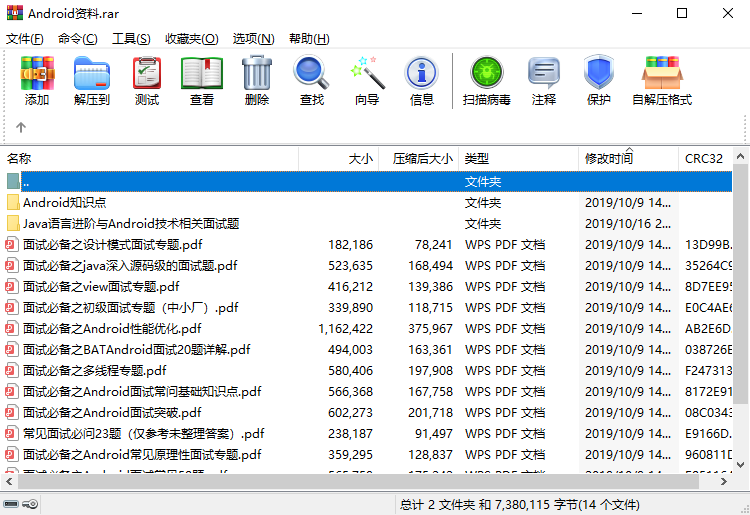This screenshot has width=750, height=515.
Task: Click status bar total 7,380,115 字节
Action: [x=536, y=505]
